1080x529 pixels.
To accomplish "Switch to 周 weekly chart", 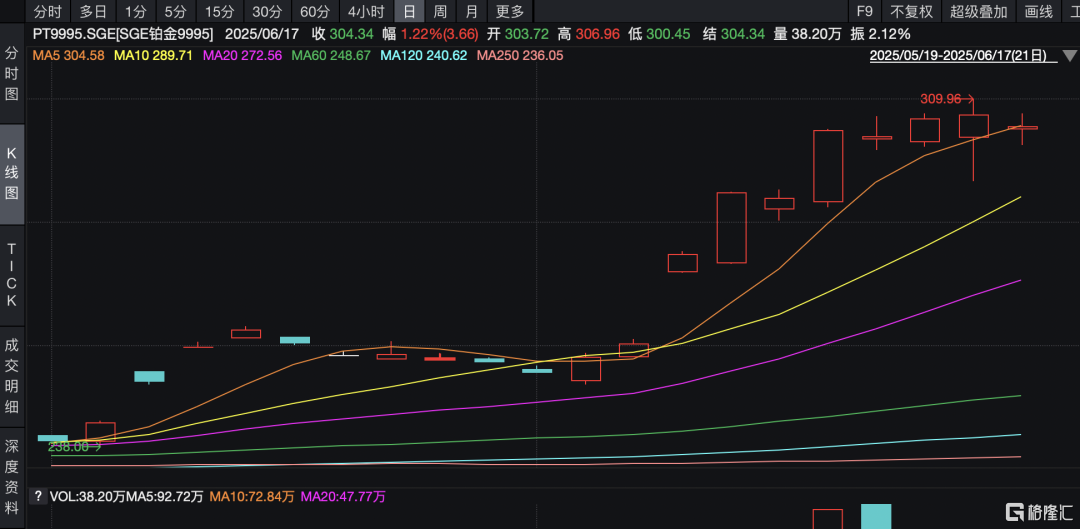I will point(440,11).
